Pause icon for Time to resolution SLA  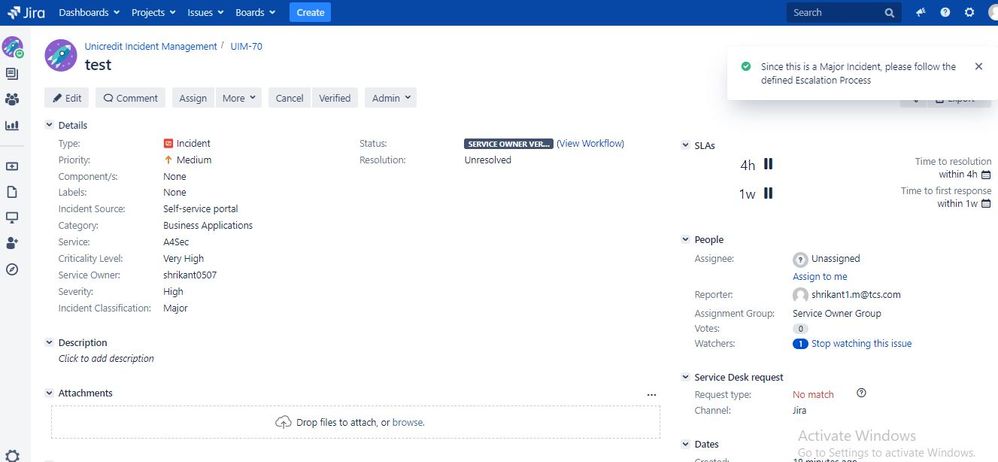click(x=768, y=164)
